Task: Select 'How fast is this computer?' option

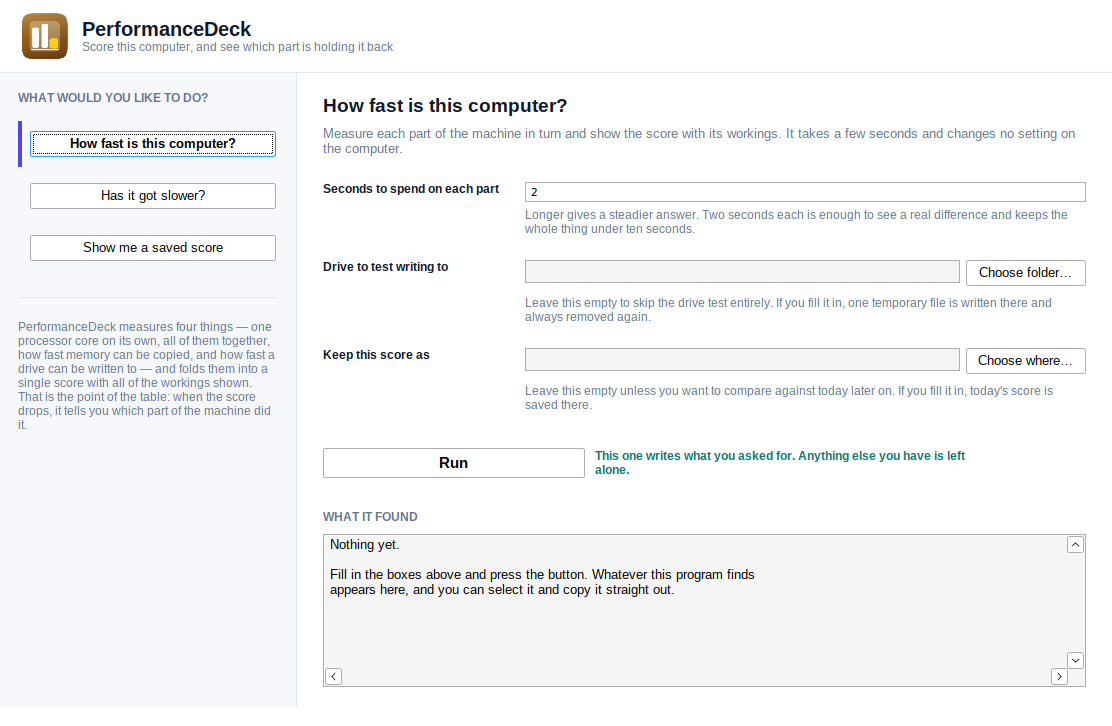Action: click(152, 144)
